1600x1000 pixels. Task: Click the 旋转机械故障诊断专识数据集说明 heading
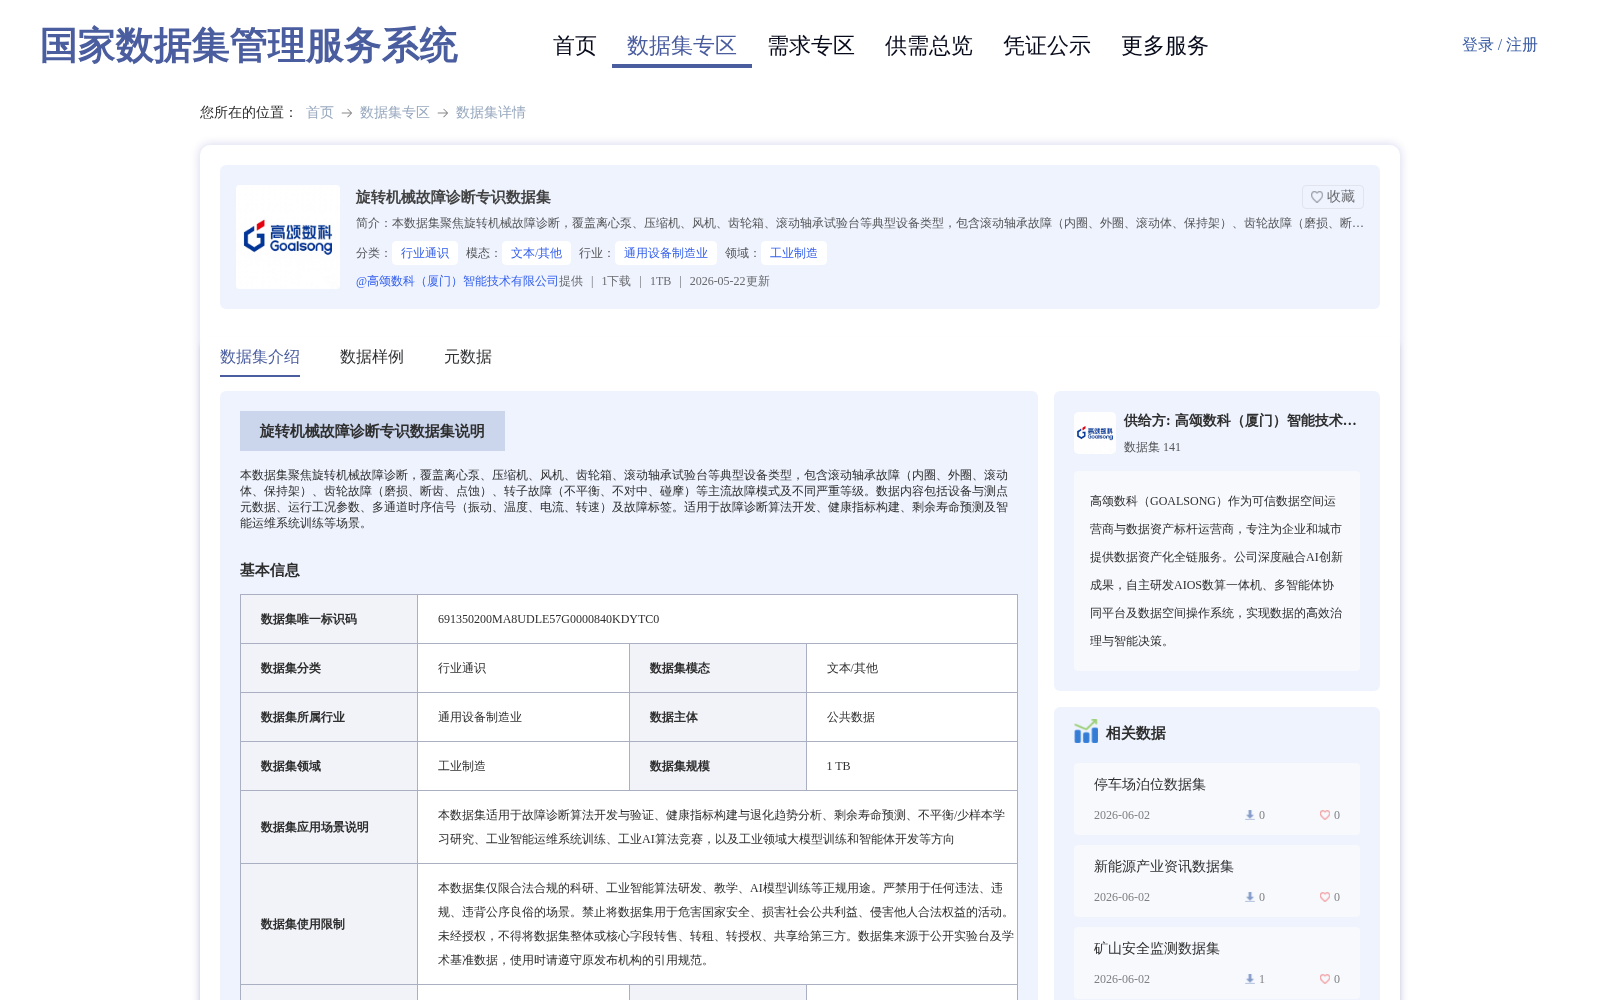pyautogui.click(x=372, y=431)
